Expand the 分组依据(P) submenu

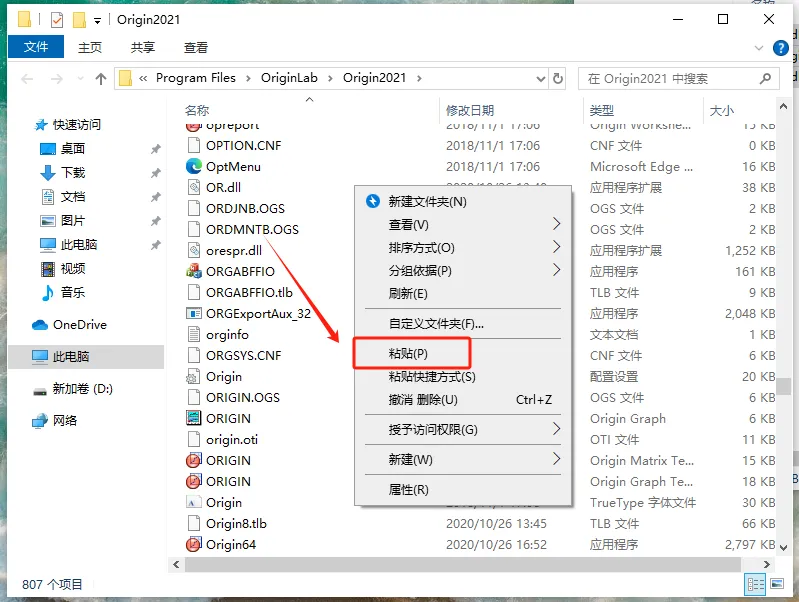click(x=556, y=270)
